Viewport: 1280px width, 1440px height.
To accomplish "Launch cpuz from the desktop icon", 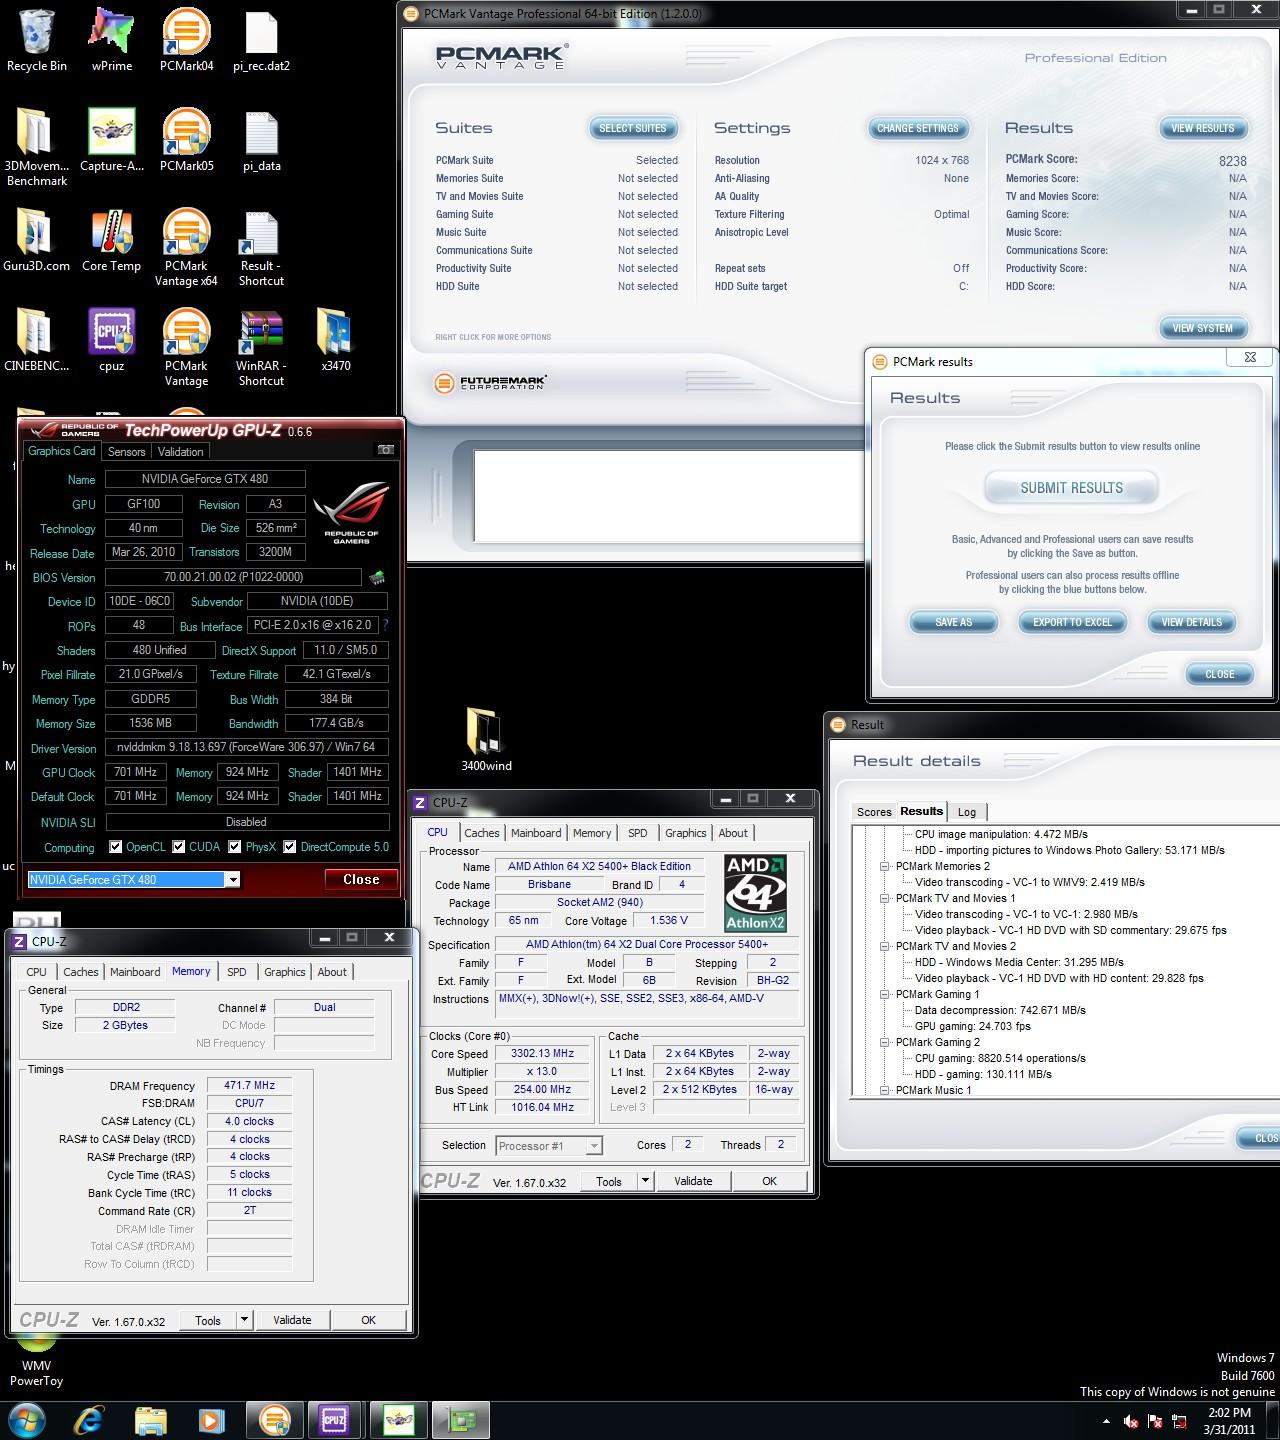I will (x=111, y=340).
